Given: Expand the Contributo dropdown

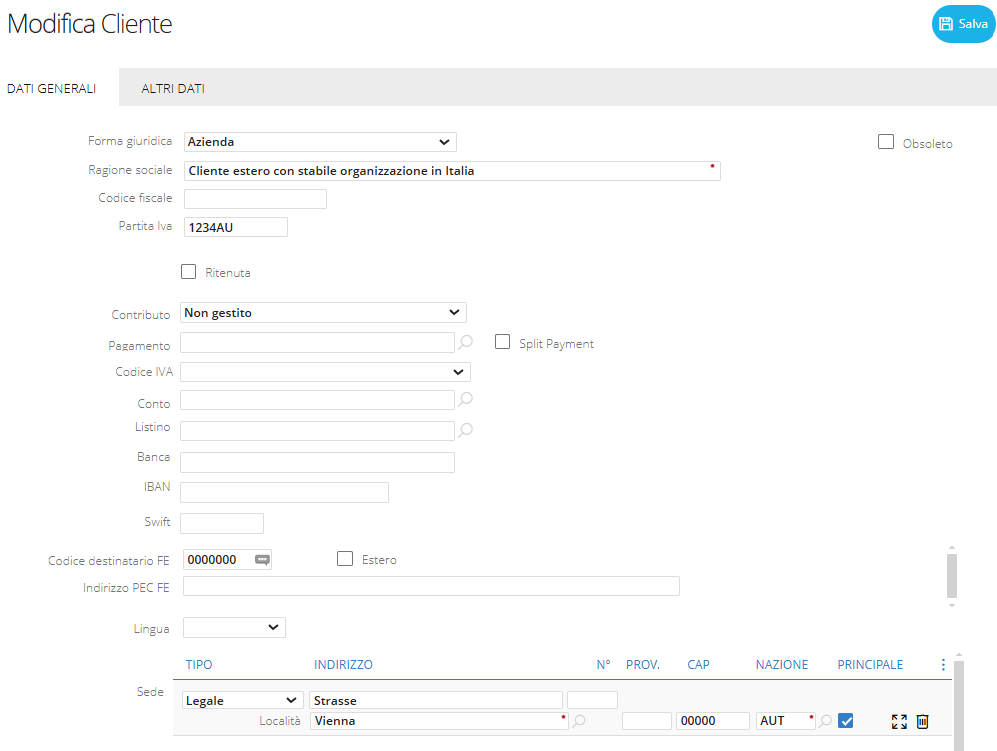Looking at the screenshot, I should click(x=323, y=313).
